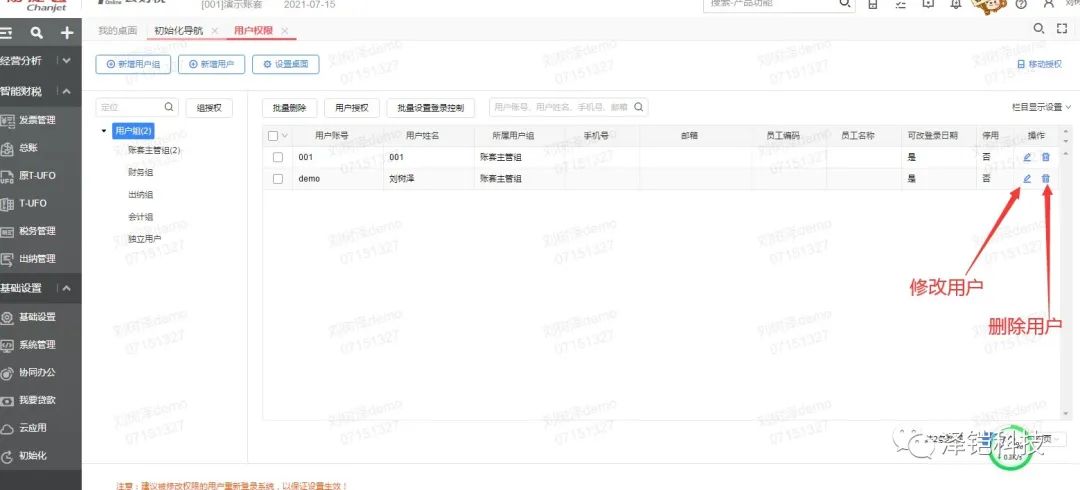Click the 组授权 button
Image resolution: width=1080 pixels, height=490 pixels.
click(209, 108)
